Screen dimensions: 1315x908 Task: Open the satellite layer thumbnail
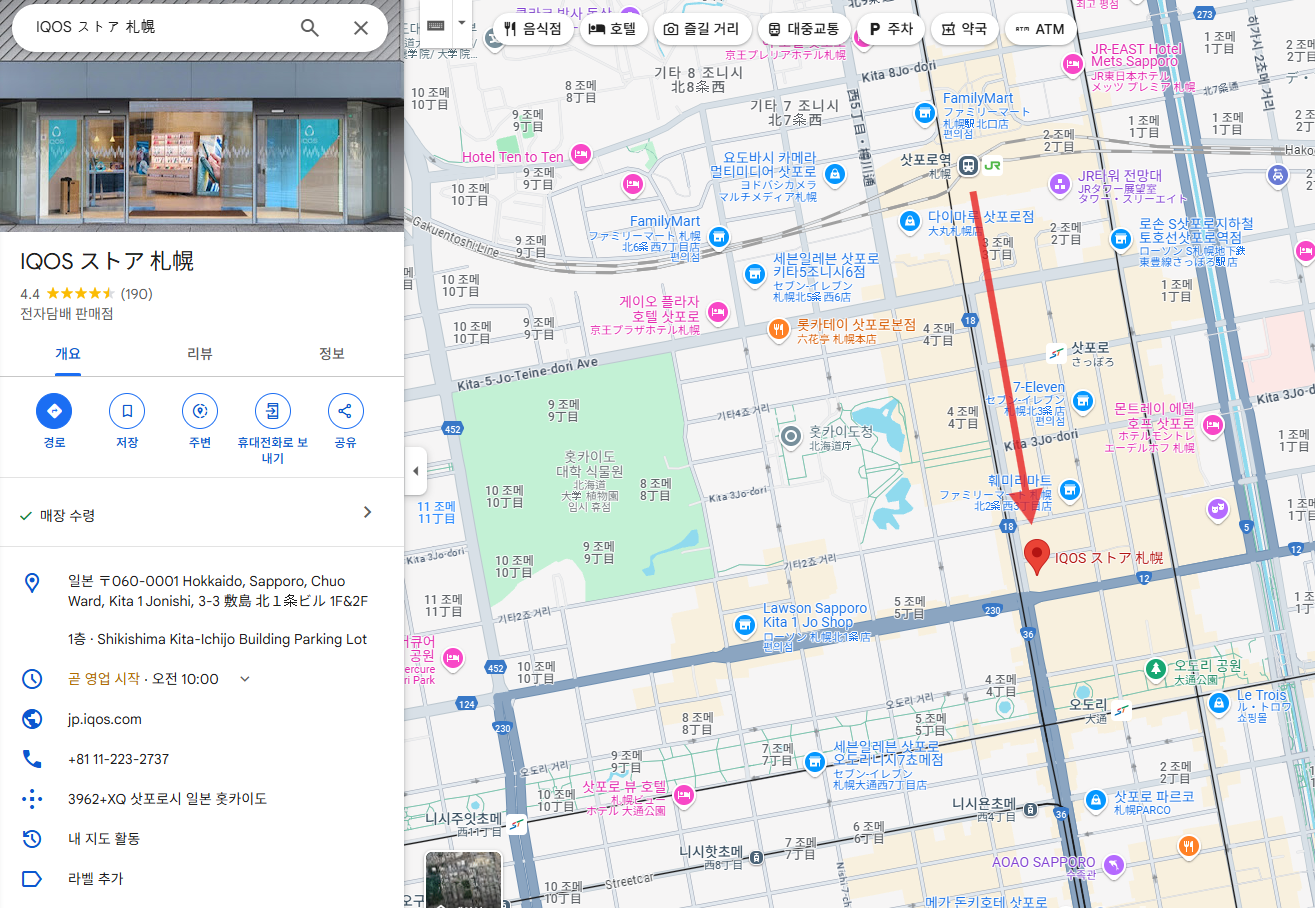point(463,880)
